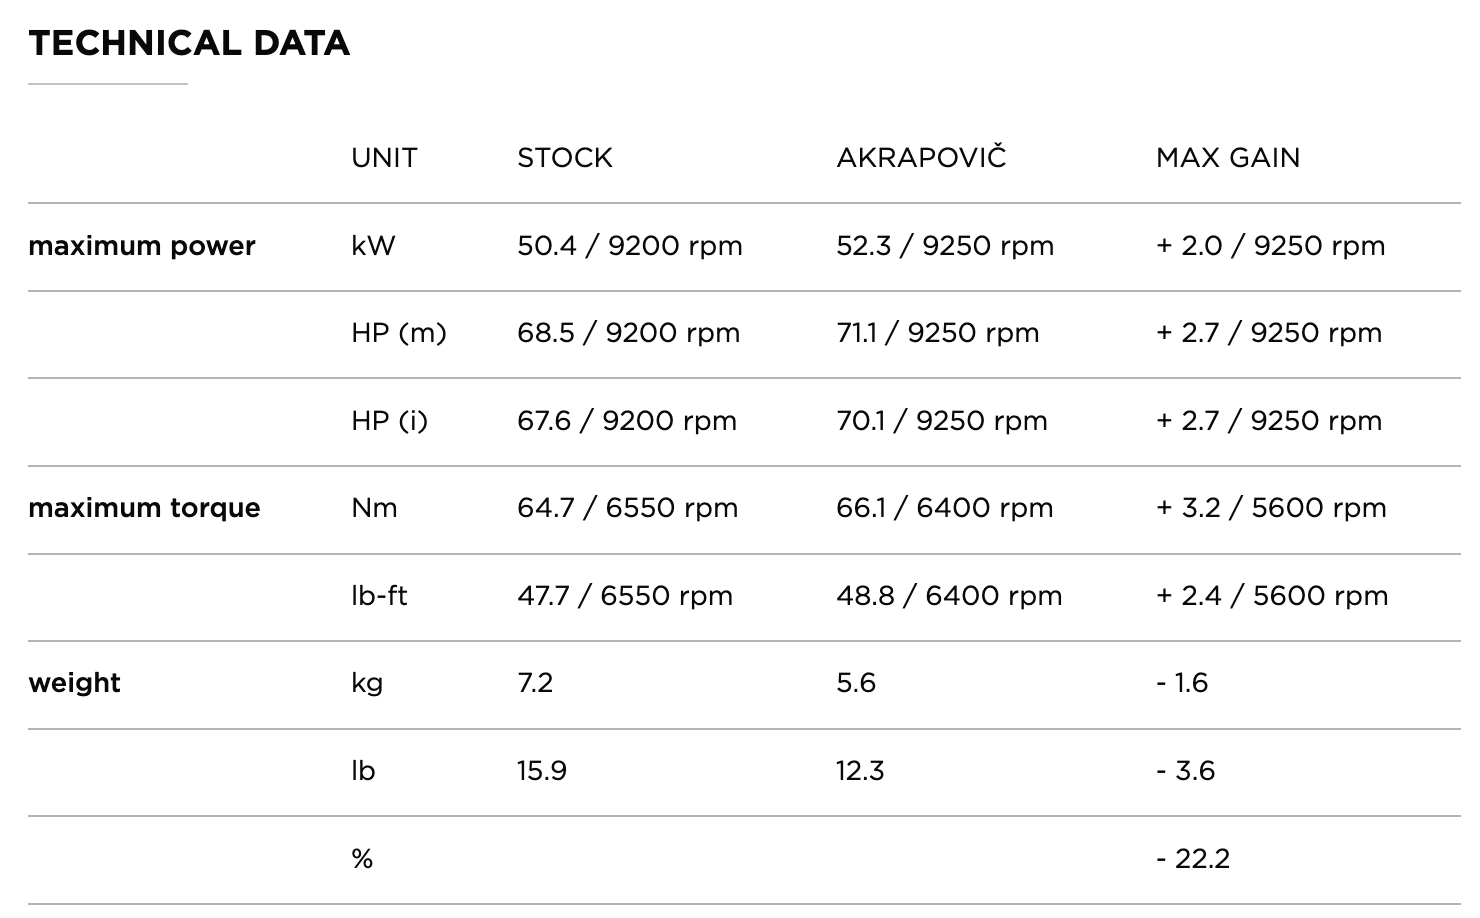Select the maximum torque row label

coord(144,508)
